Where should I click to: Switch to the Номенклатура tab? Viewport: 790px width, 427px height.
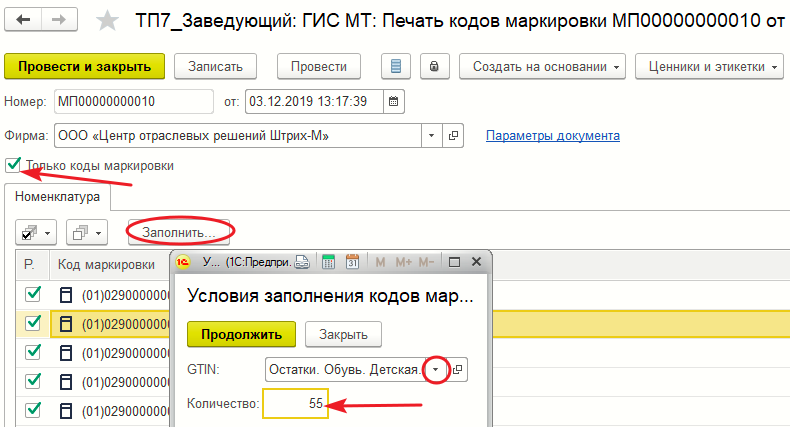coord(57,197)
